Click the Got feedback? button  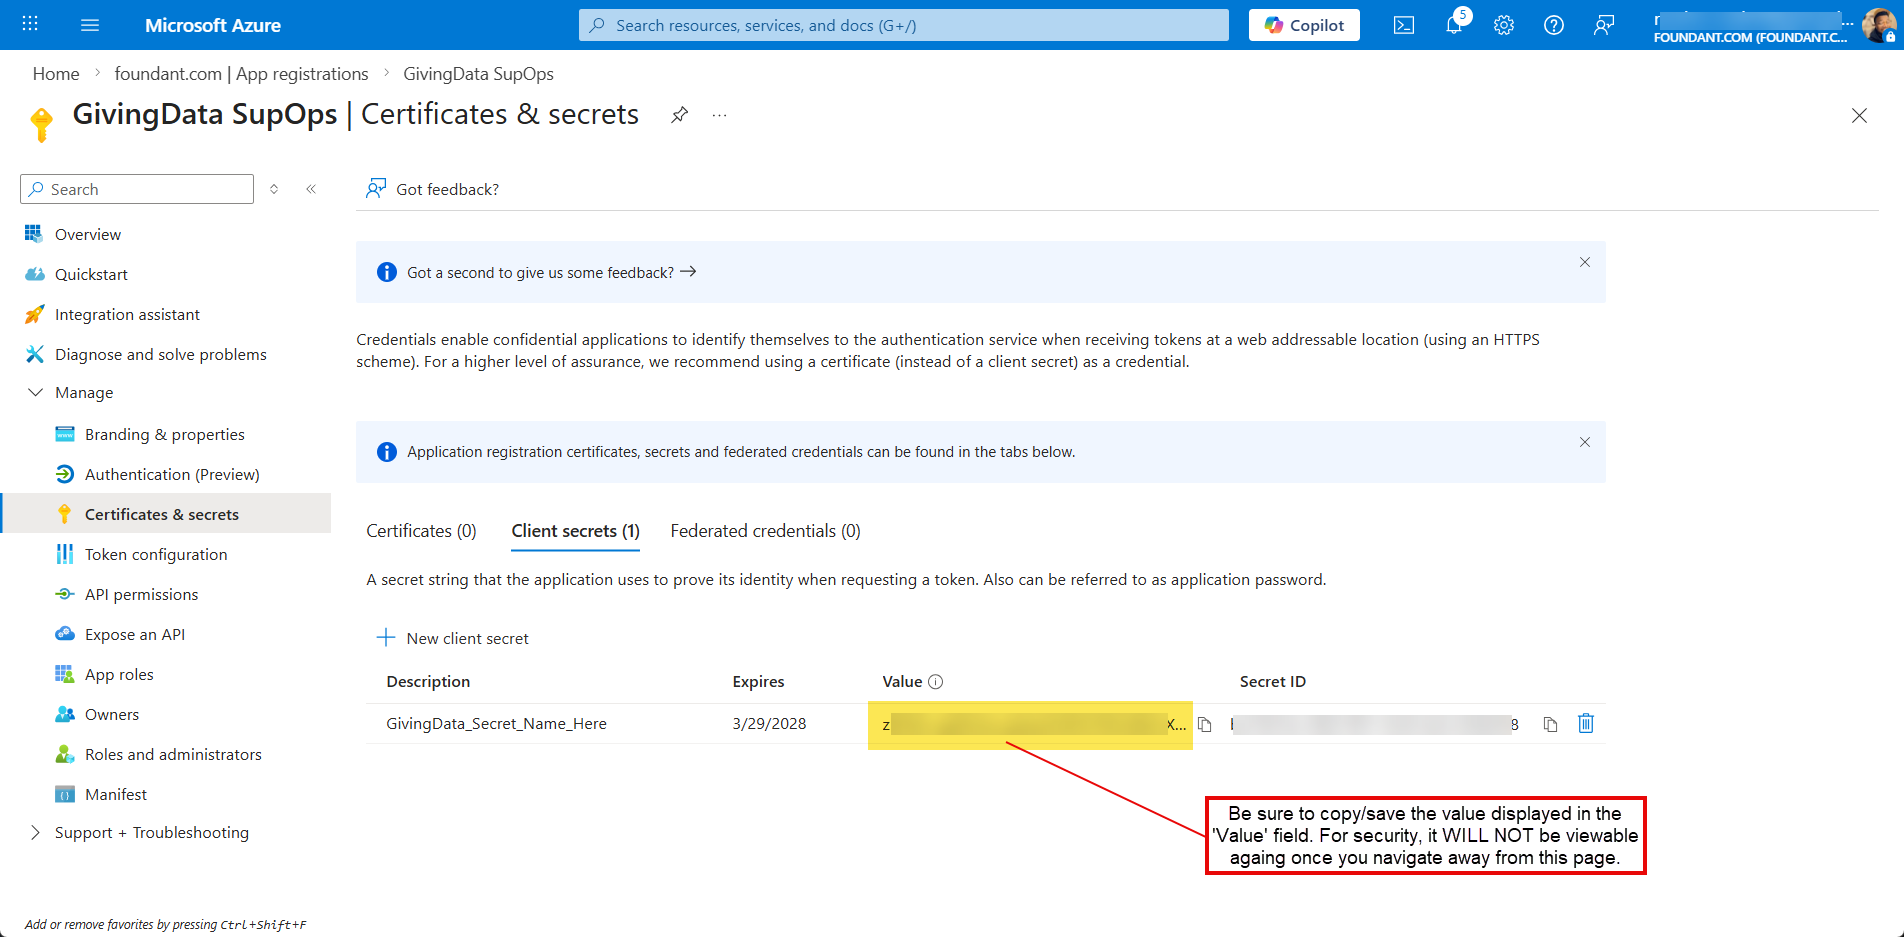tap(433, 189)
